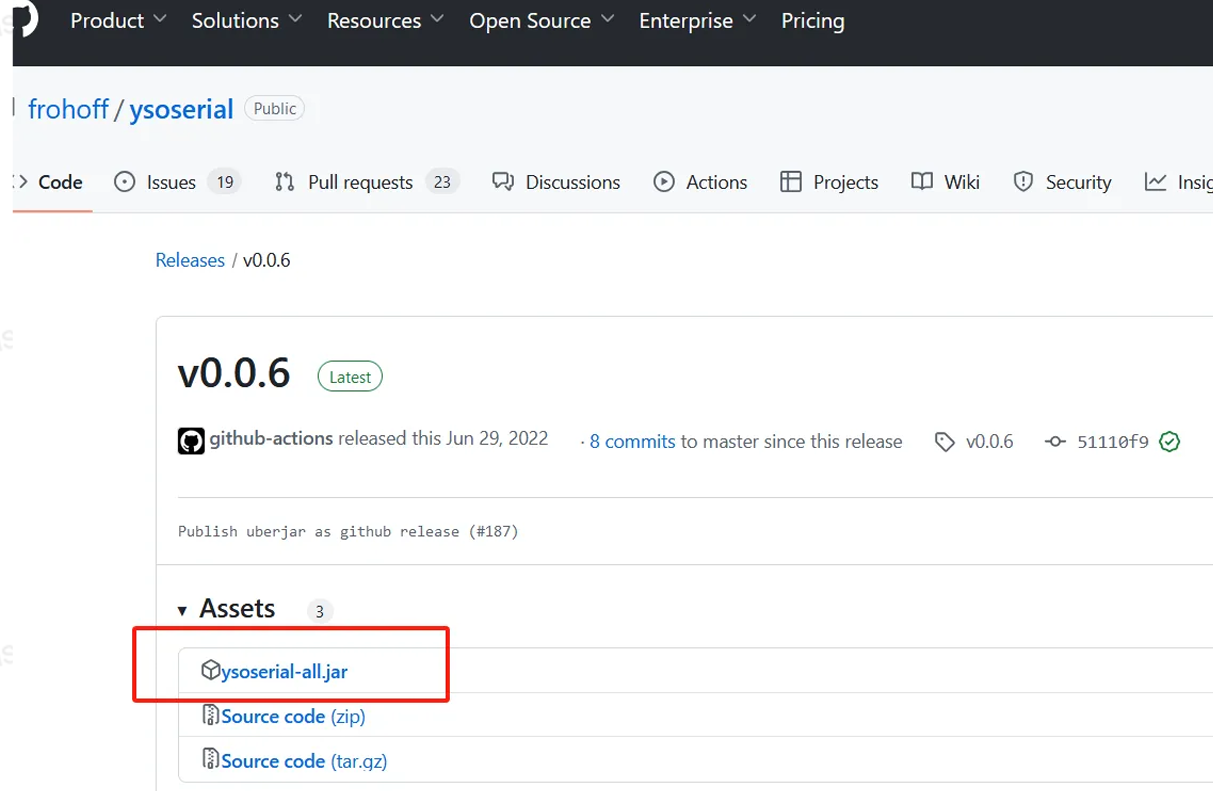Click the commit icon beside 51110f9

(x=1055, y=441)
